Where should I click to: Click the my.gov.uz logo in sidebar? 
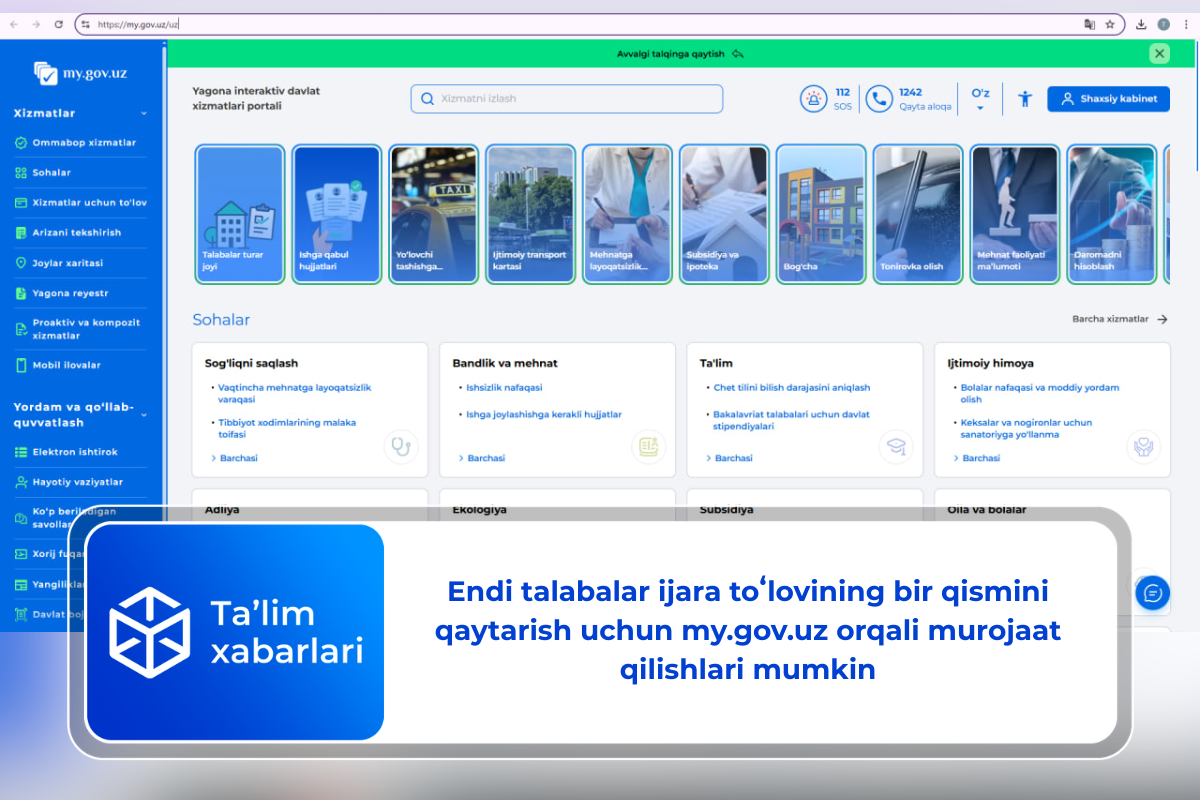[x=81, y=72]
